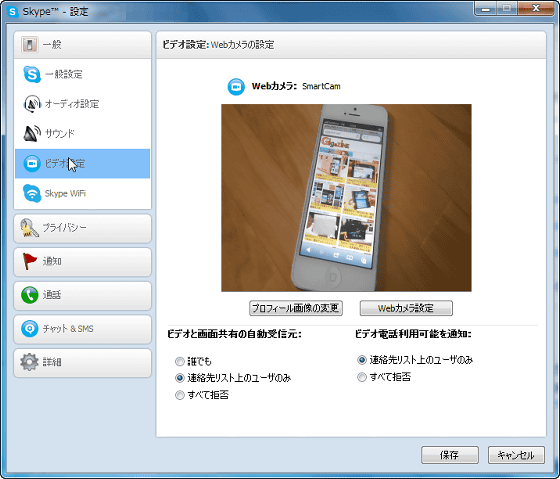Click the ビデオ電話利用可能を通知 label
Screen dimensions: 560x479
[x=413, y=334]
